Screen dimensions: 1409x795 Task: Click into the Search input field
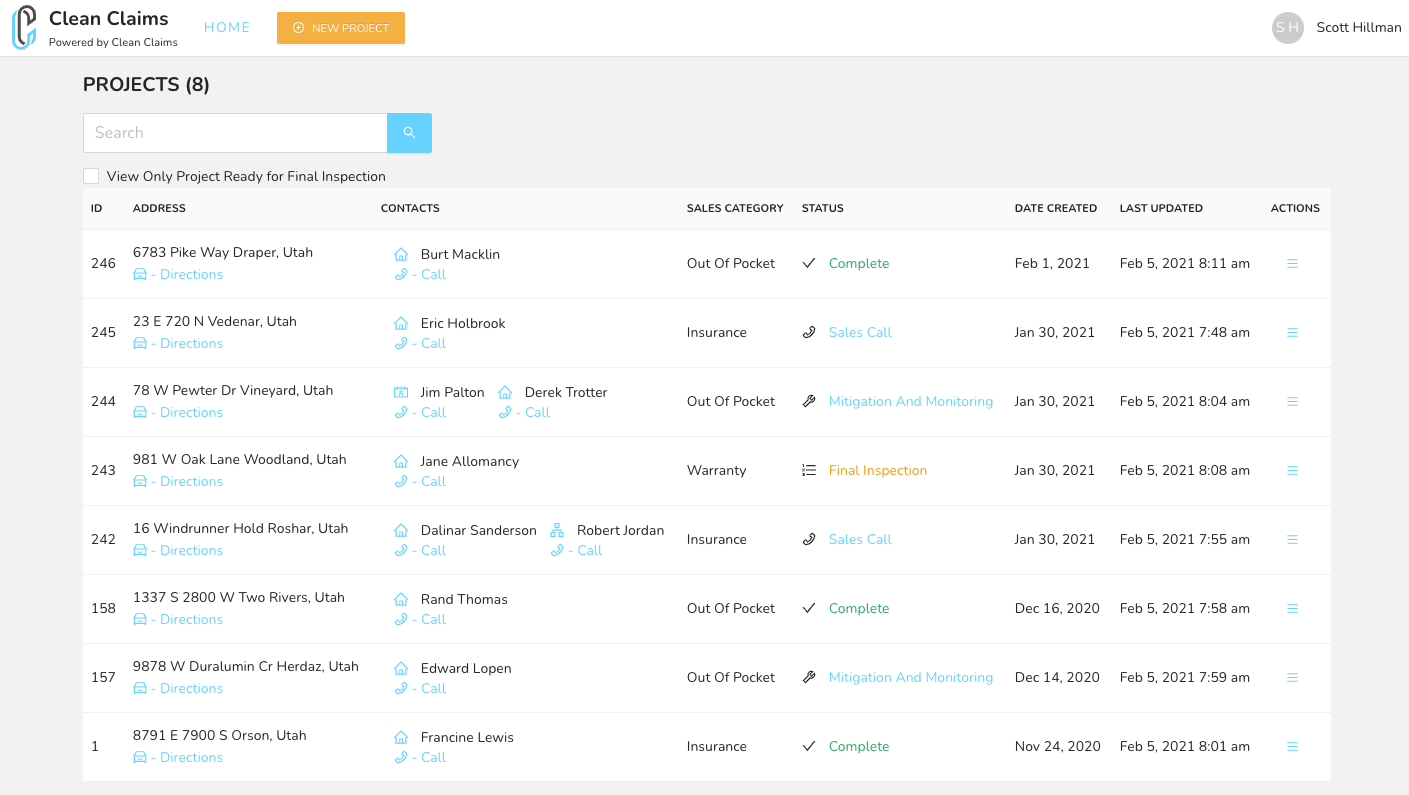click(x=235, y=133)
